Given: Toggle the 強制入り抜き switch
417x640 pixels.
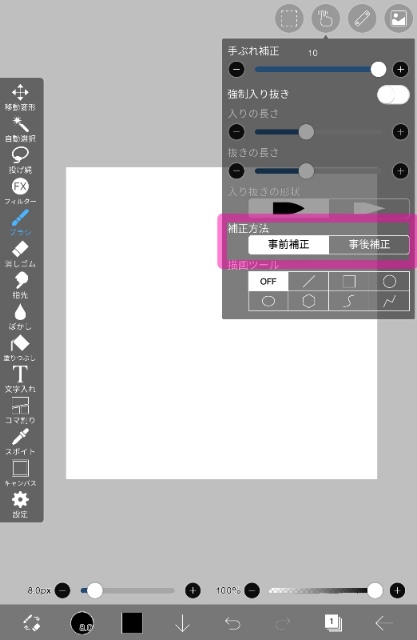Looking at the screenshot, I should [393, 95].
